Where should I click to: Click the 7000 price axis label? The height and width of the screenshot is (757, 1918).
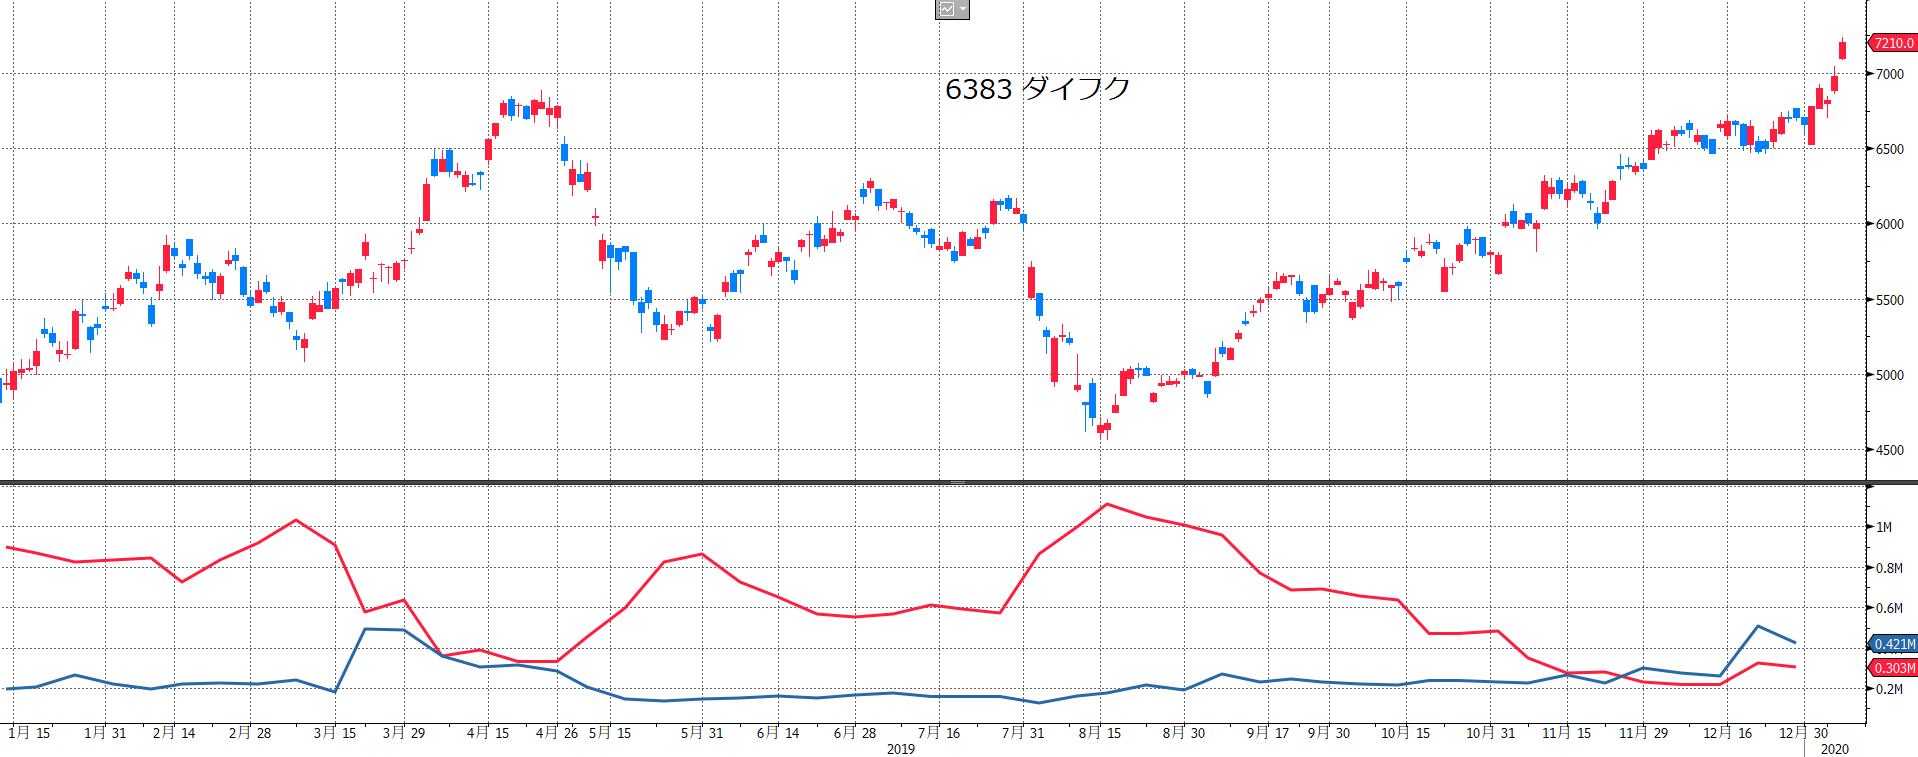[x=1889, y=74]
